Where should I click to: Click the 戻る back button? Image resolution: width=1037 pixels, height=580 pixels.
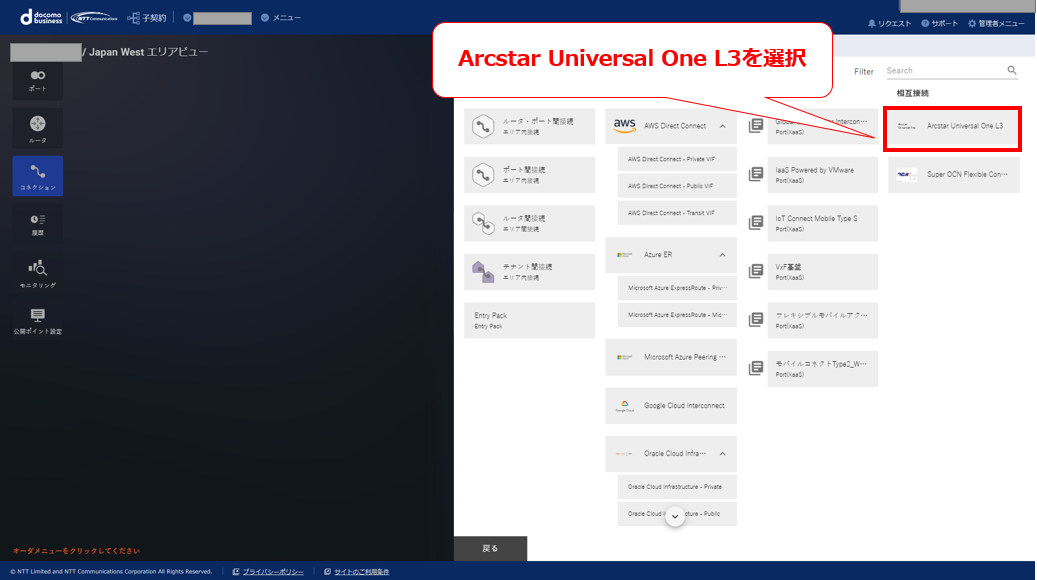tap(490, 548)
